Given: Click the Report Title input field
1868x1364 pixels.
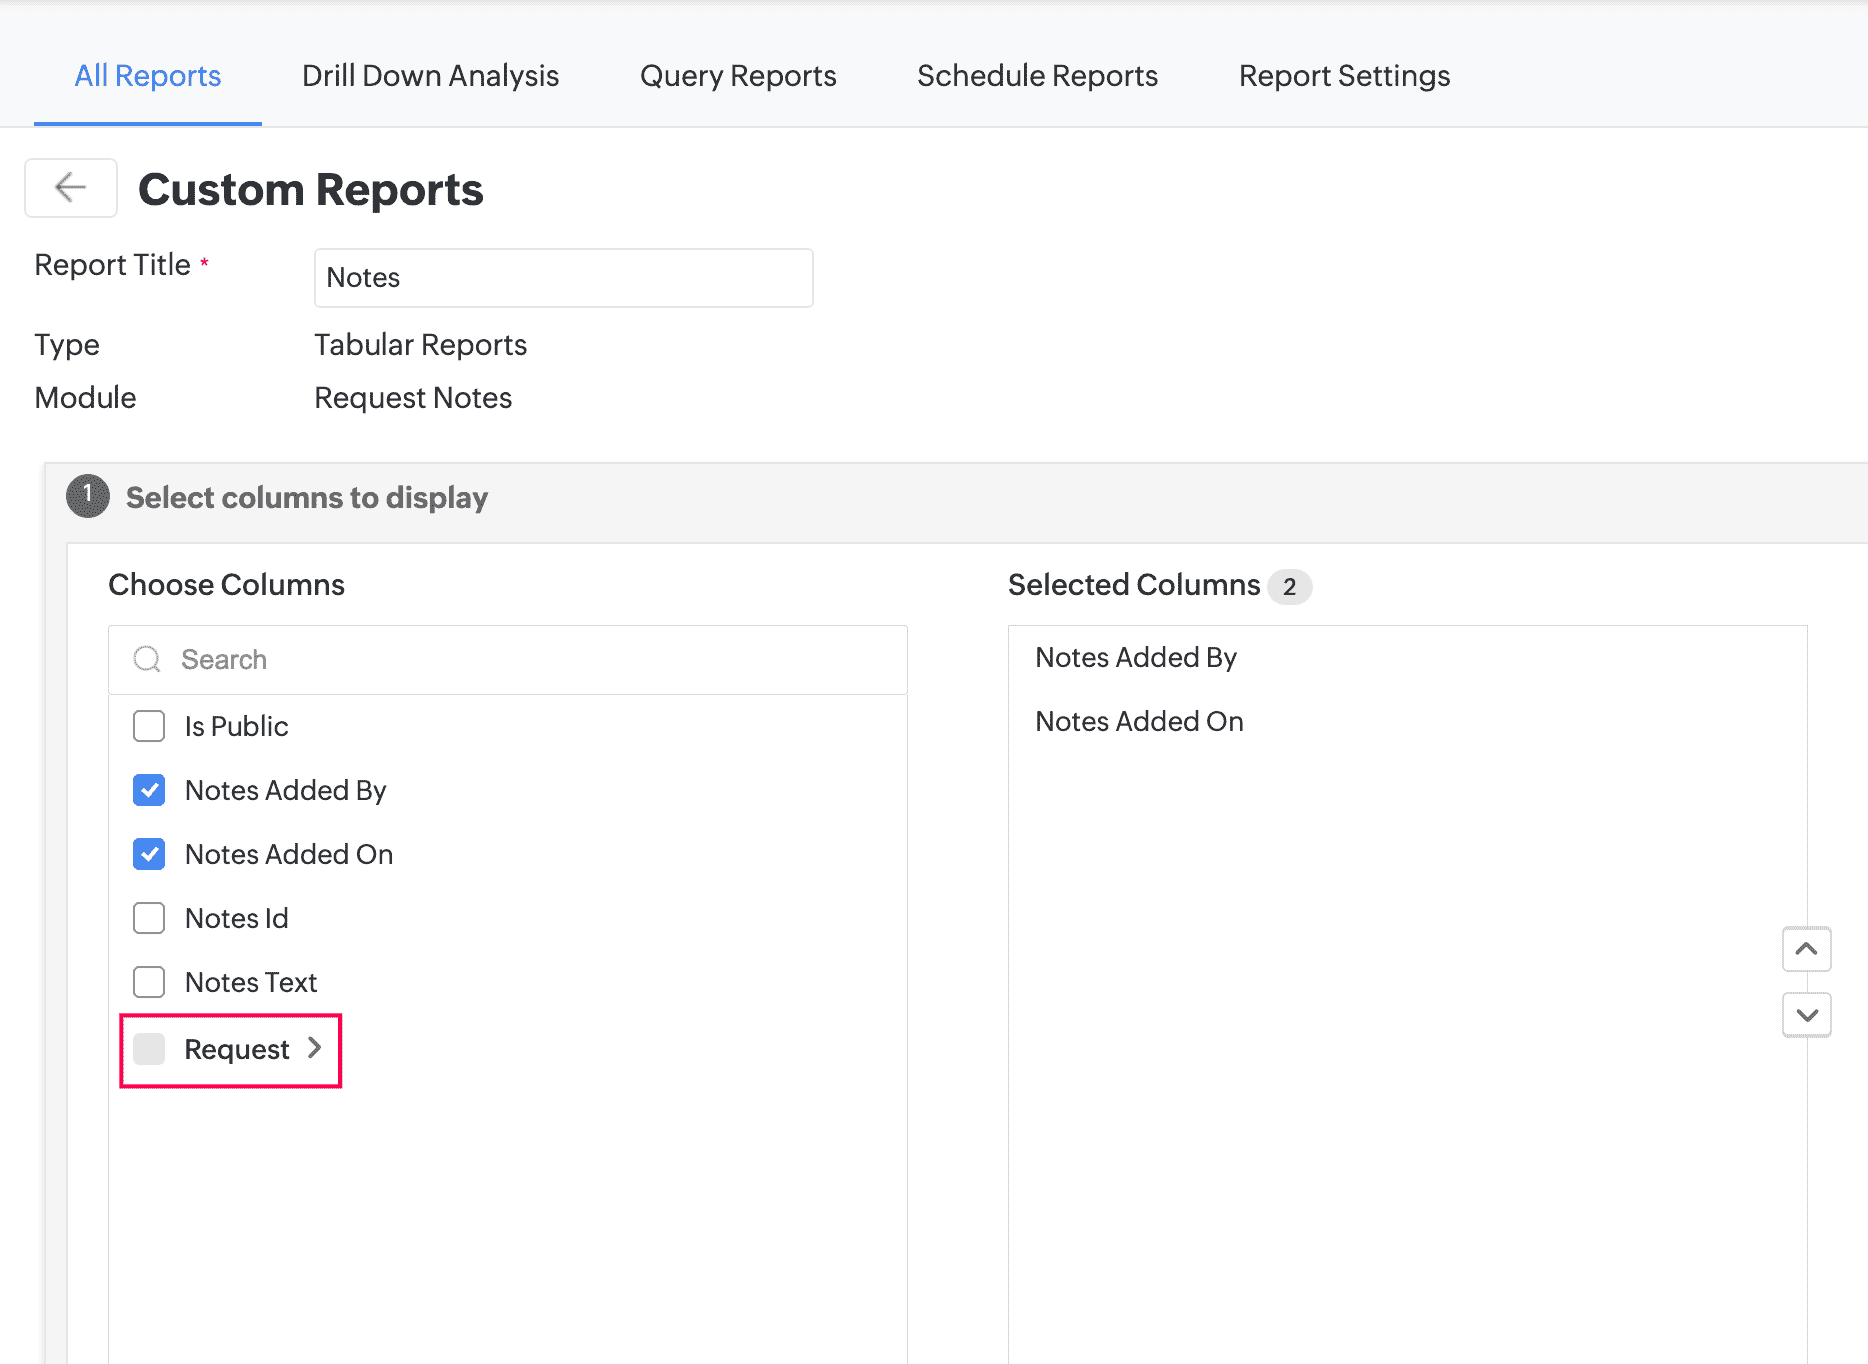Looking at the screenshot, I should (562, 277).
